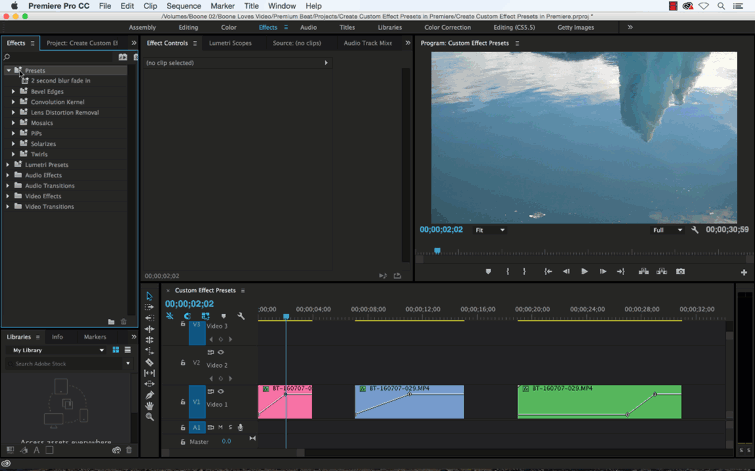Mute audio track A1
Screen dimensions: 755x471
(x=221, y=427)
